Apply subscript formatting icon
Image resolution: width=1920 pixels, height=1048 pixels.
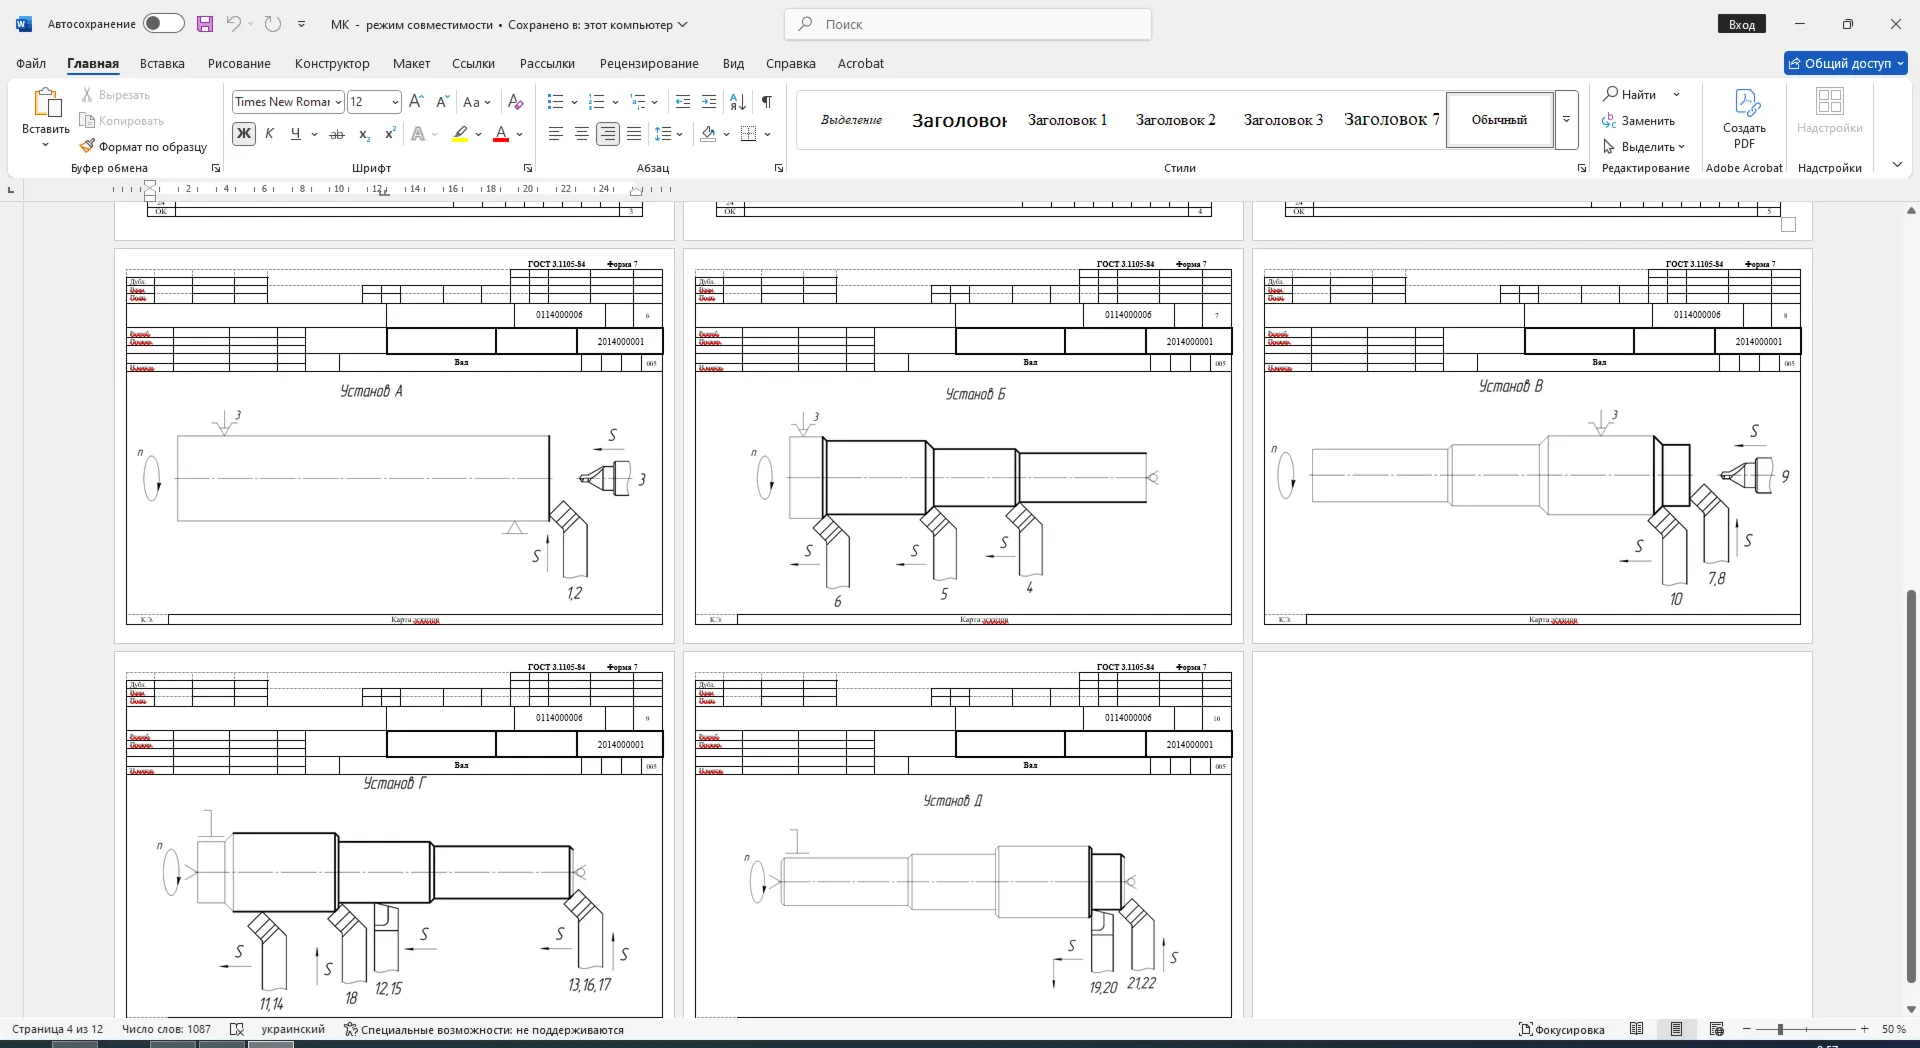(x=364, y=134)
